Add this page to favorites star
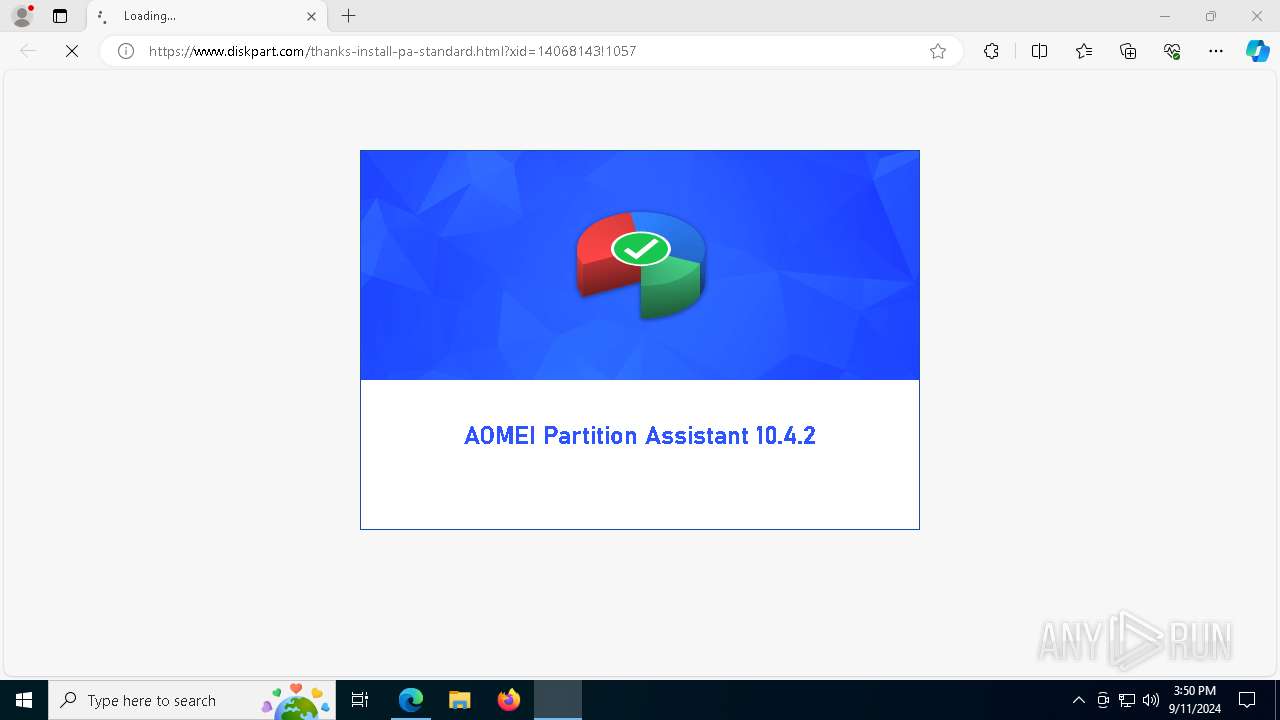 [938, 51]
